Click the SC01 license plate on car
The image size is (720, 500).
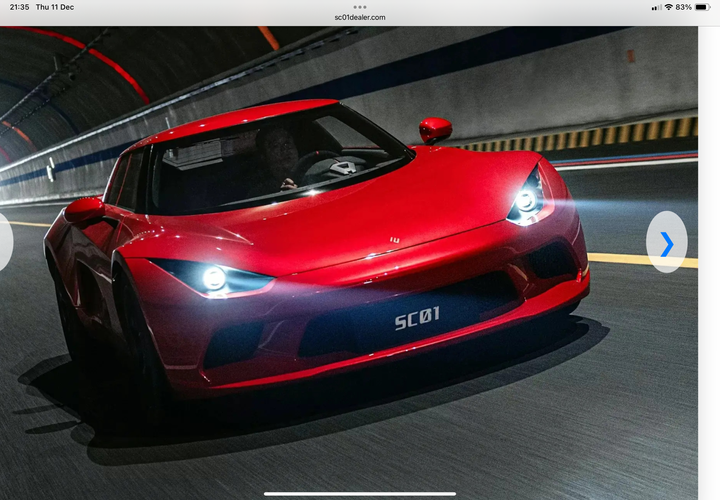(417, 320)
